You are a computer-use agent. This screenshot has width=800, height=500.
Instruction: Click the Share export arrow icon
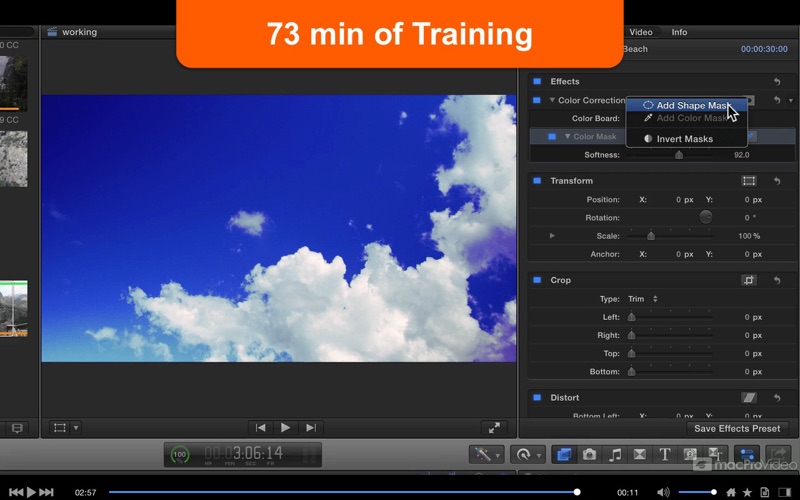coord(778,454)
